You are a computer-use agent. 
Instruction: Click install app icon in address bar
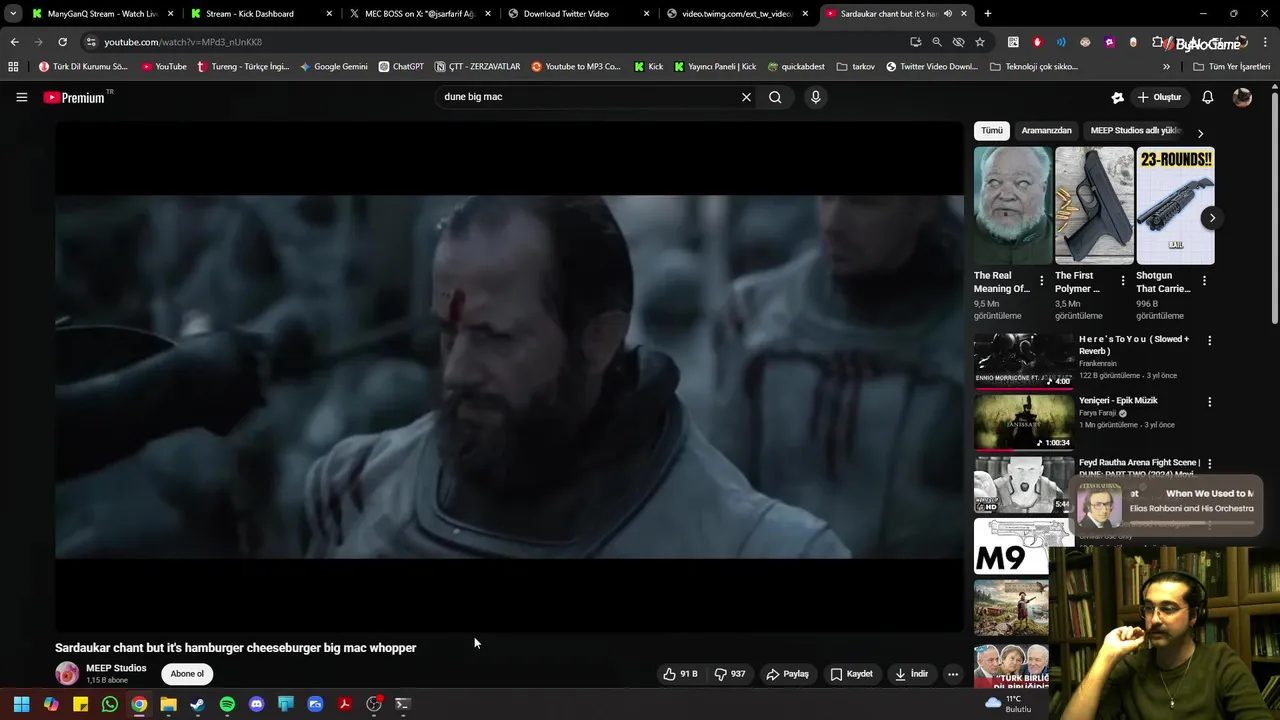click(x=915, y=42)
